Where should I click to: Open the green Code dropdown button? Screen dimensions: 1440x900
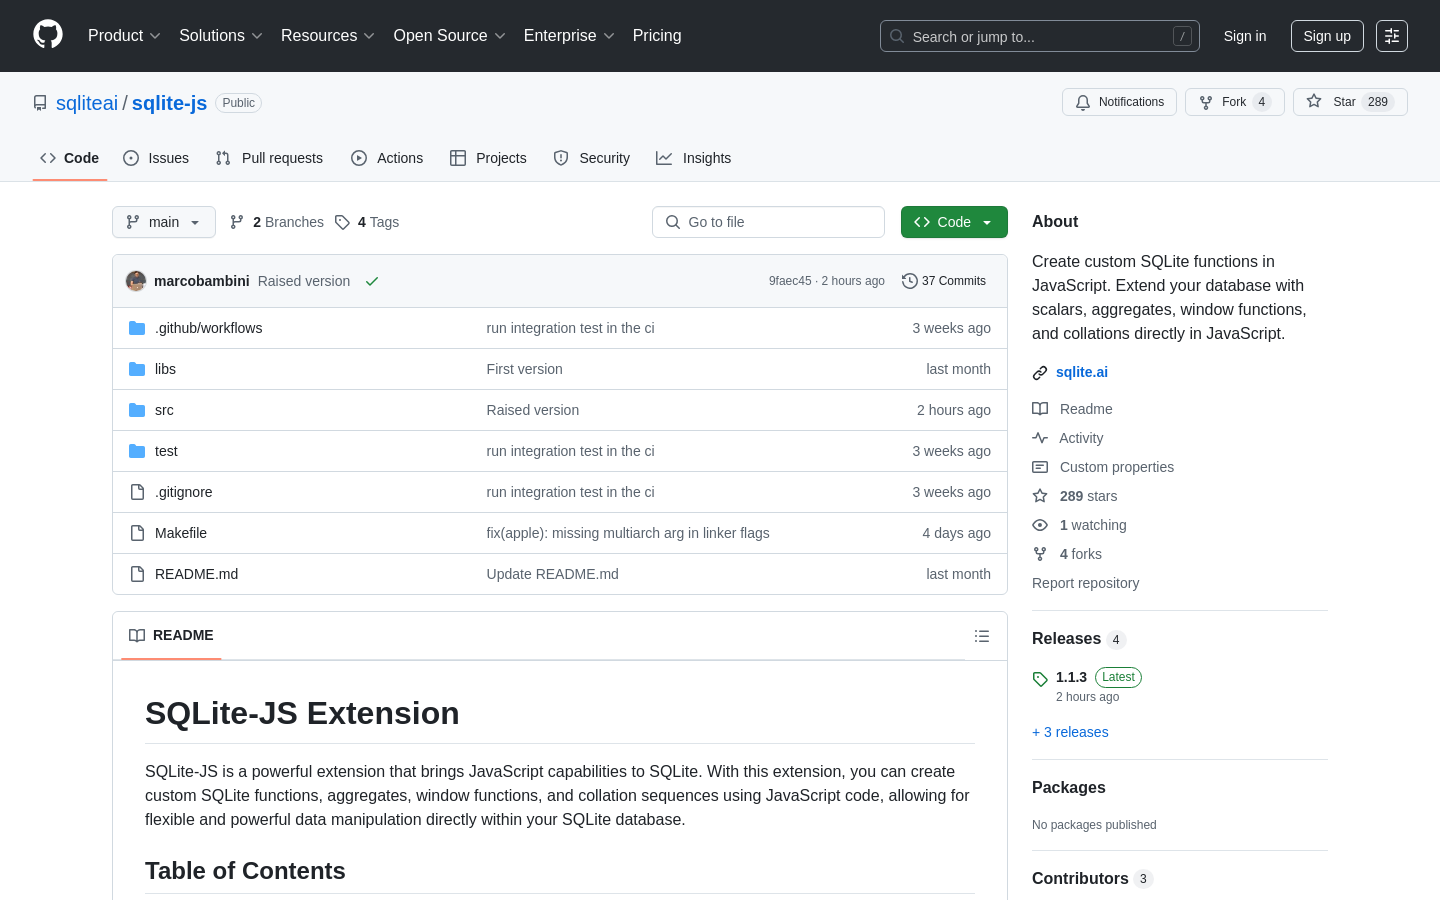click(x=954, y=222)
